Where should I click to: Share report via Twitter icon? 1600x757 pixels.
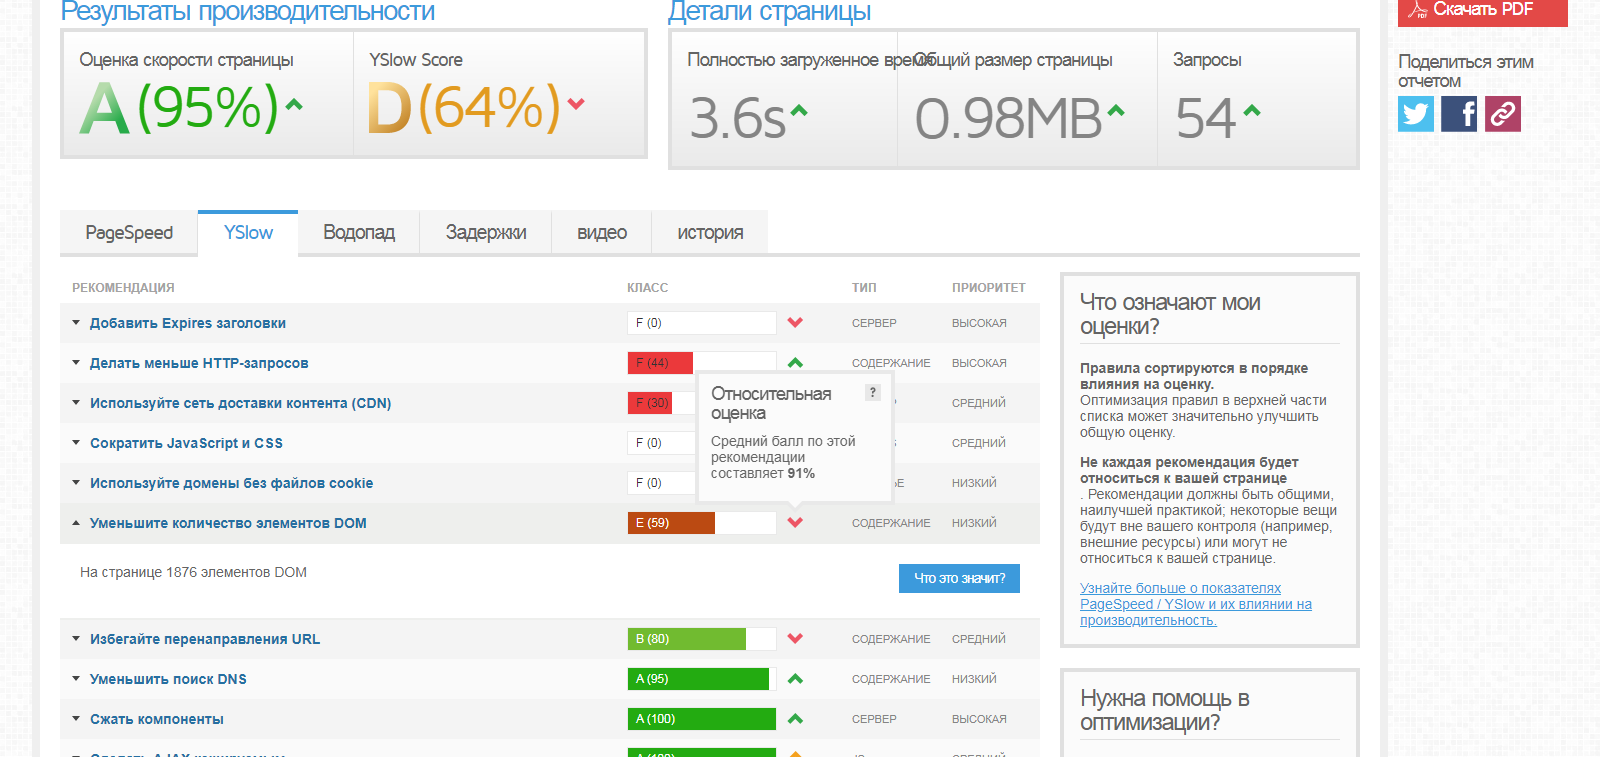pos(1416,114)
